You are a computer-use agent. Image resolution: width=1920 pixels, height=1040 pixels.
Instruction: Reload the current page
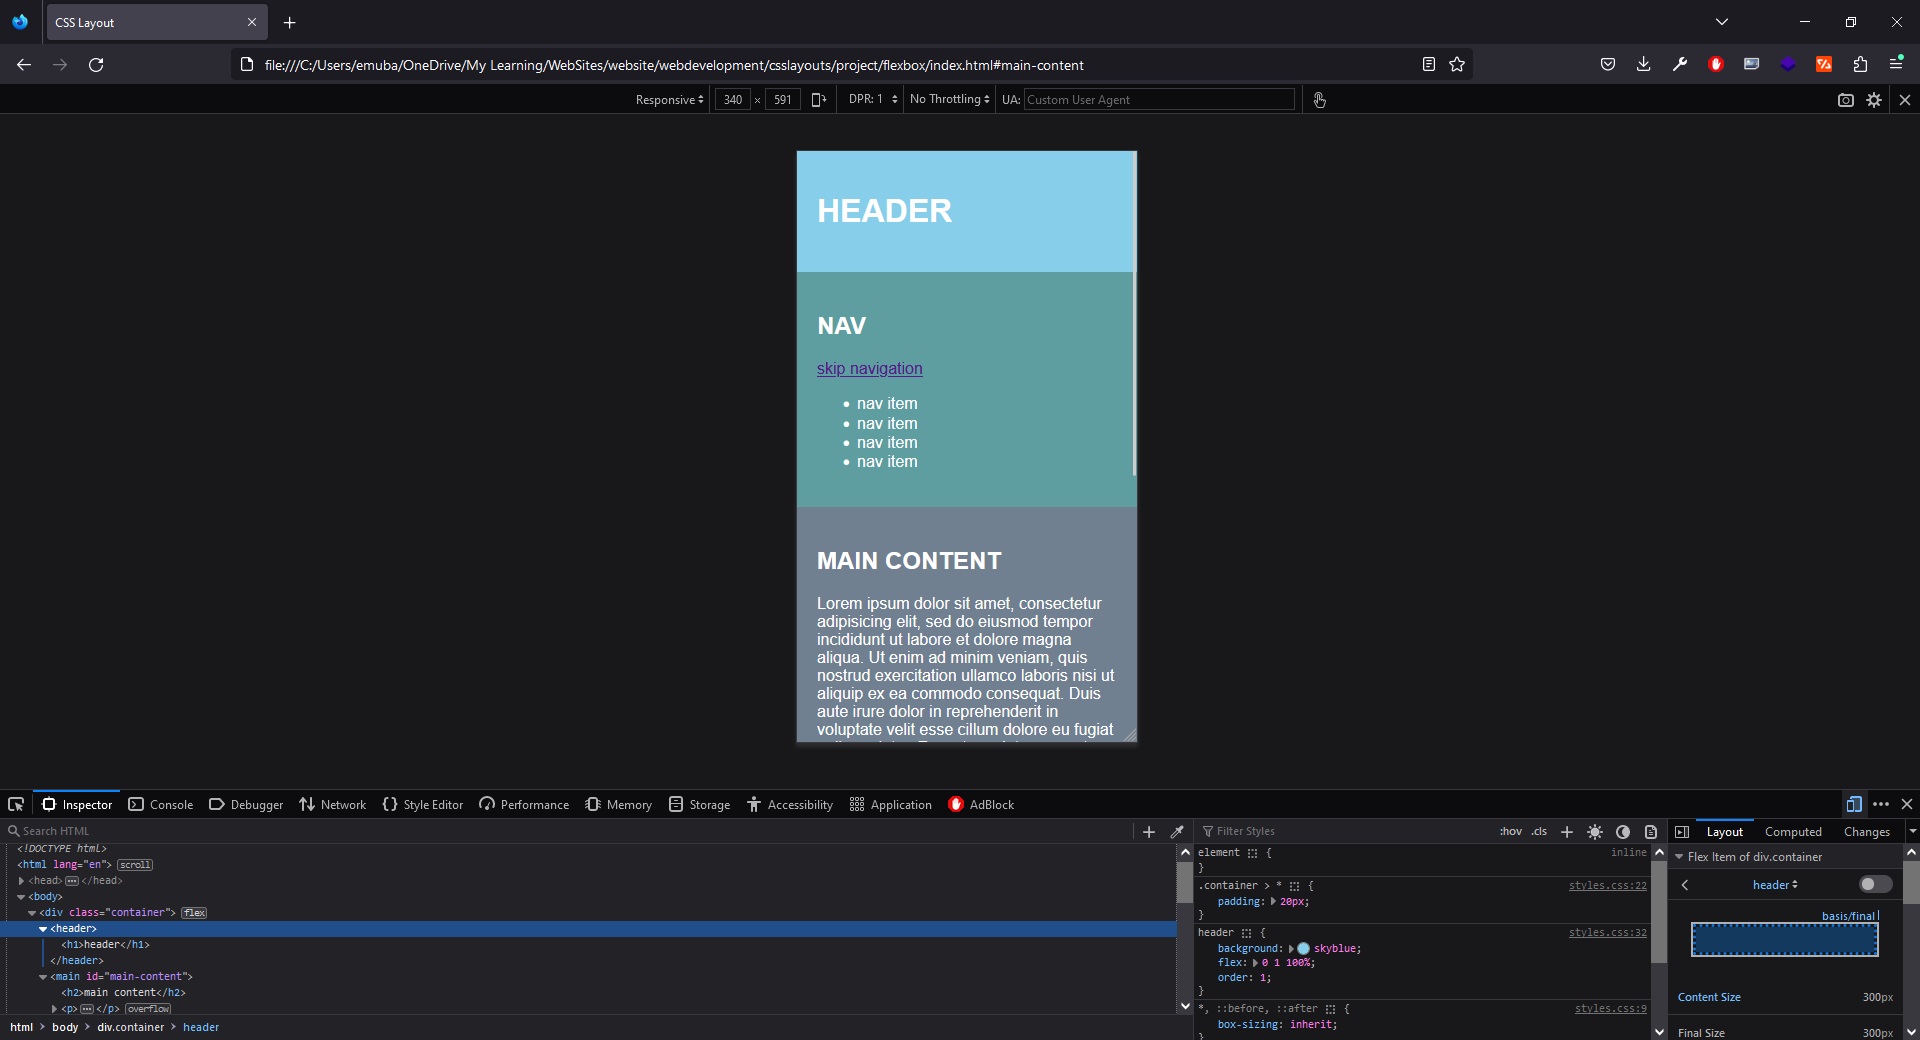[96, 64]
